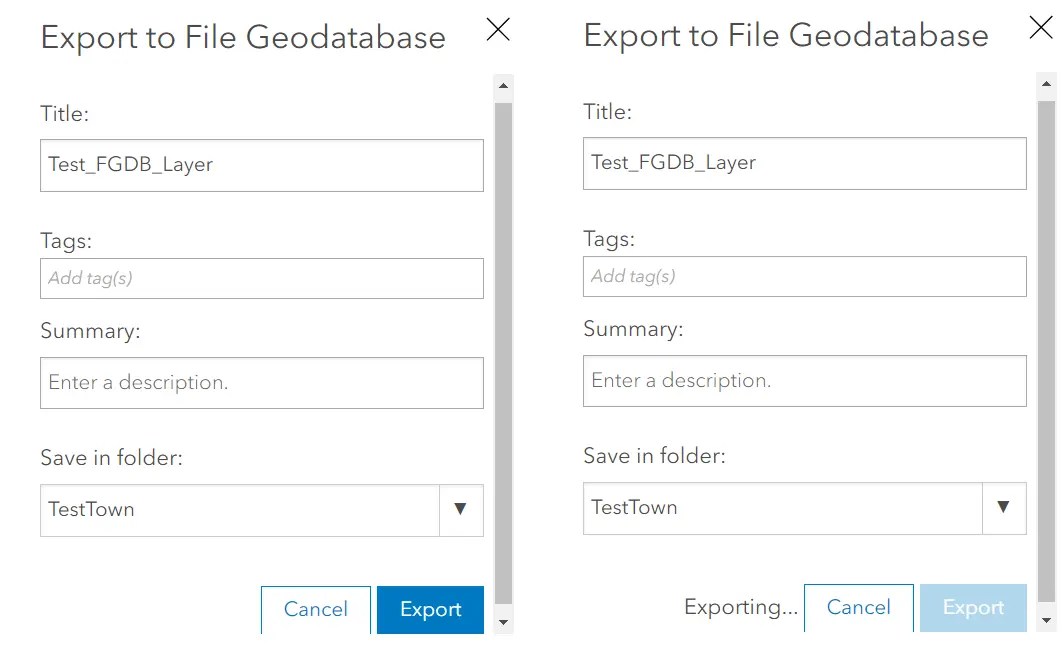The height and width of the screenshot is (653, 1062).
Task: Click the right dialog's scrollbar down arrow
Action: click(1046, 620)
